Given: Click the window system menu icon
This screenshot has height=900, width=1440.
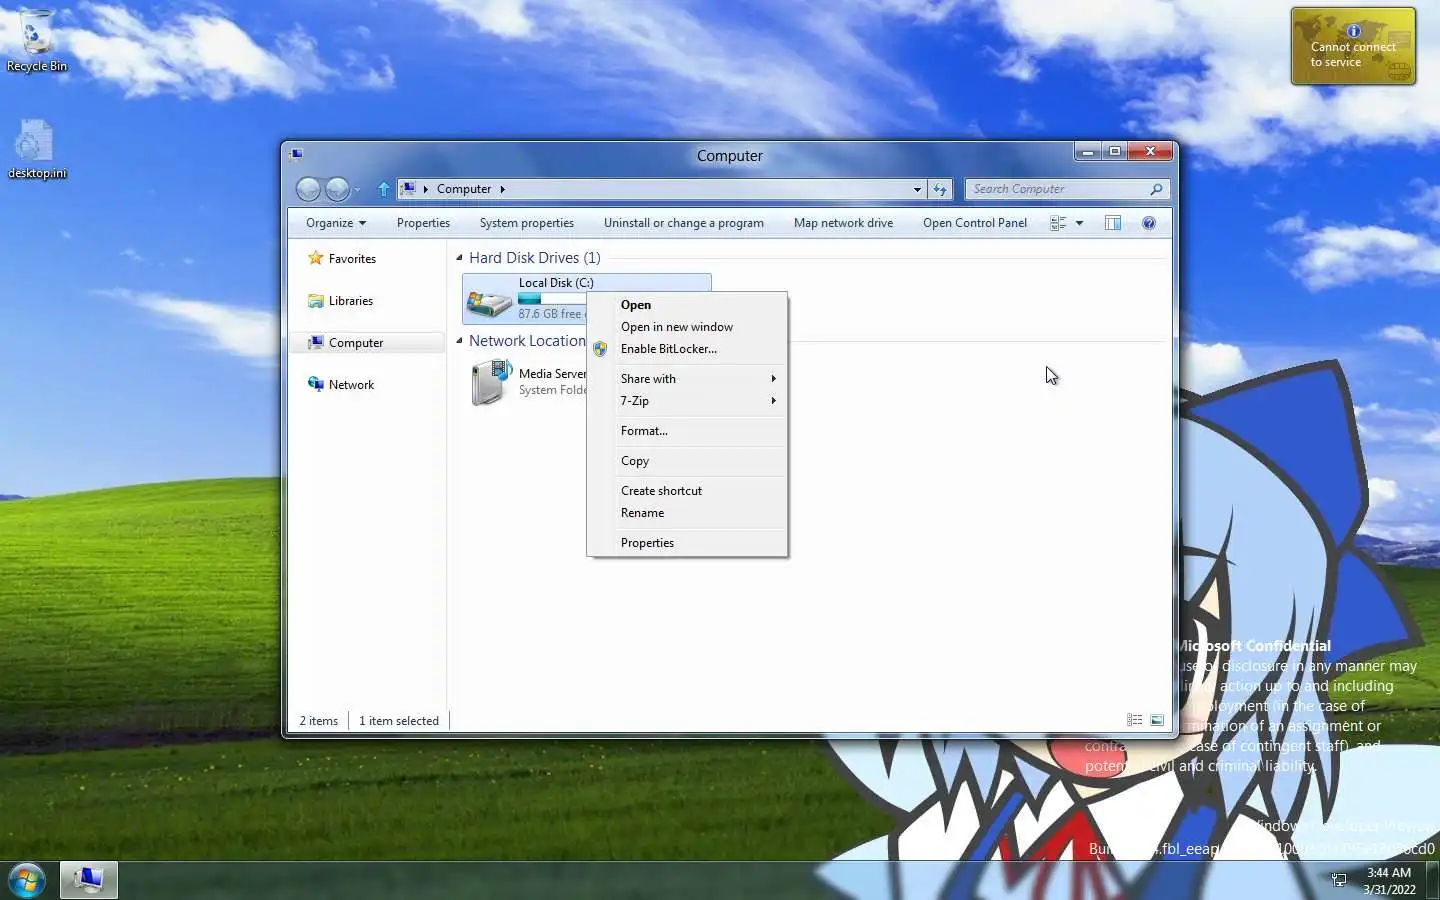Looking at the screenshot, I should (x=296, y=154).
